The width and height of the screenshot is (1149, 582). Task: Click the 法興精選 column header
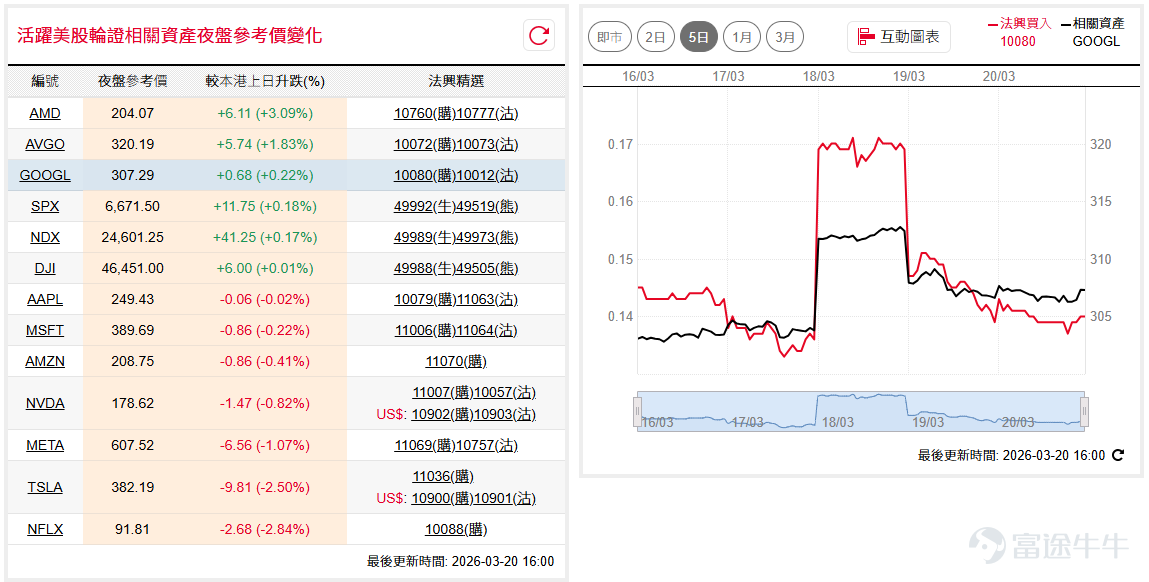(456, 81)
